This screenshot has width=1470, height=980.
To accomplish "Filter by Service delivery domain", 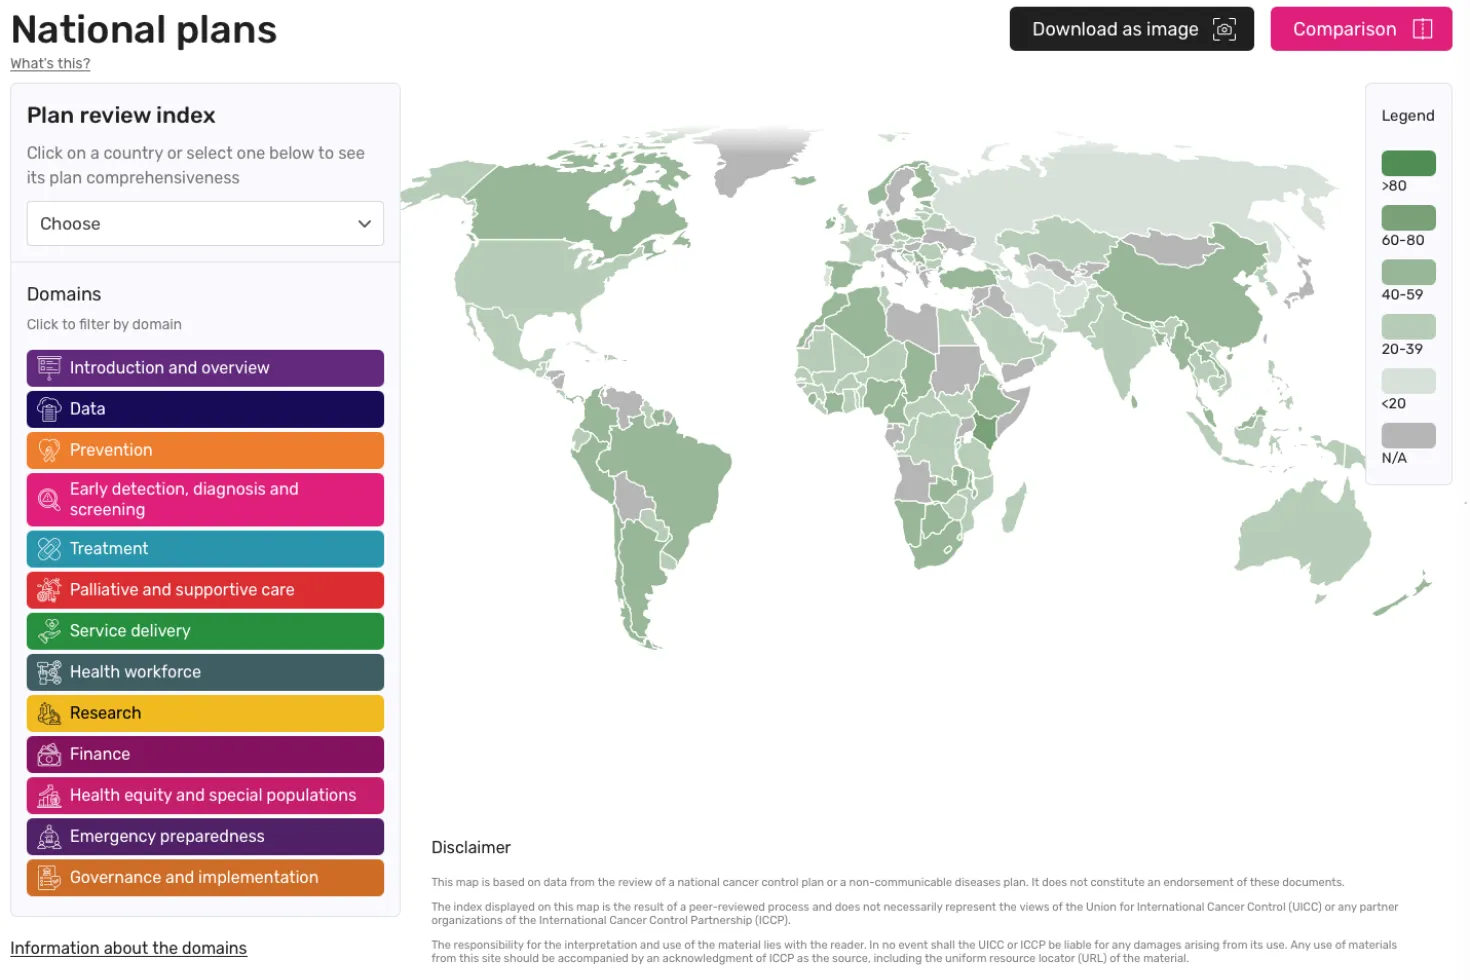I will (x=205, y=631).
